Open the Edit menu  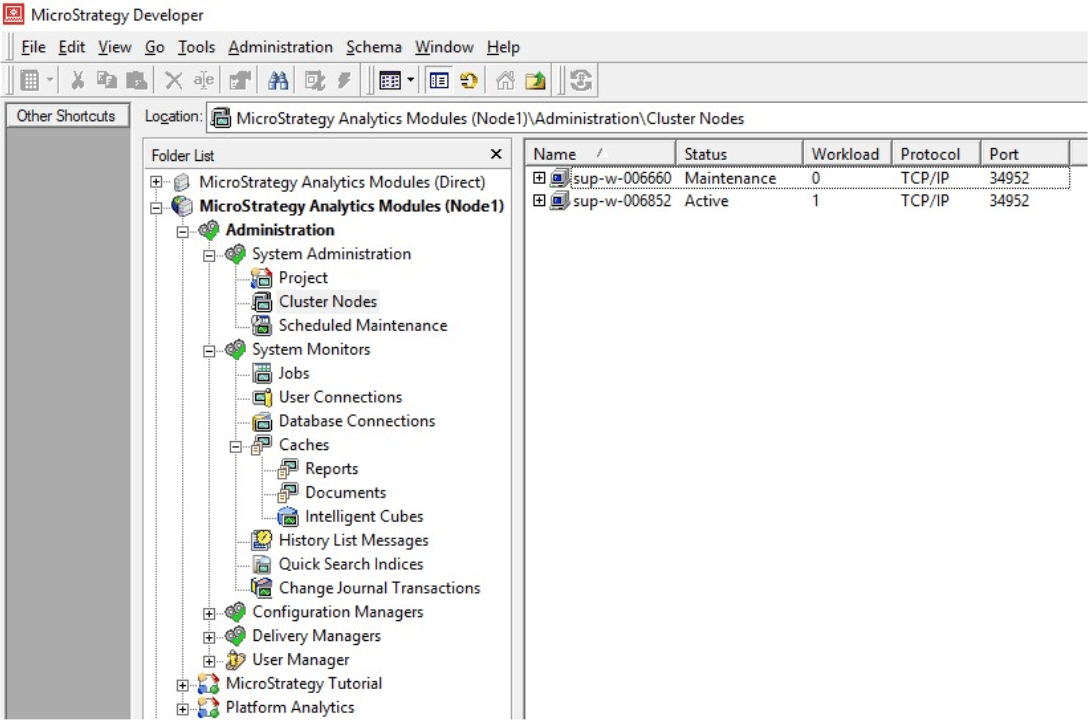71,47
